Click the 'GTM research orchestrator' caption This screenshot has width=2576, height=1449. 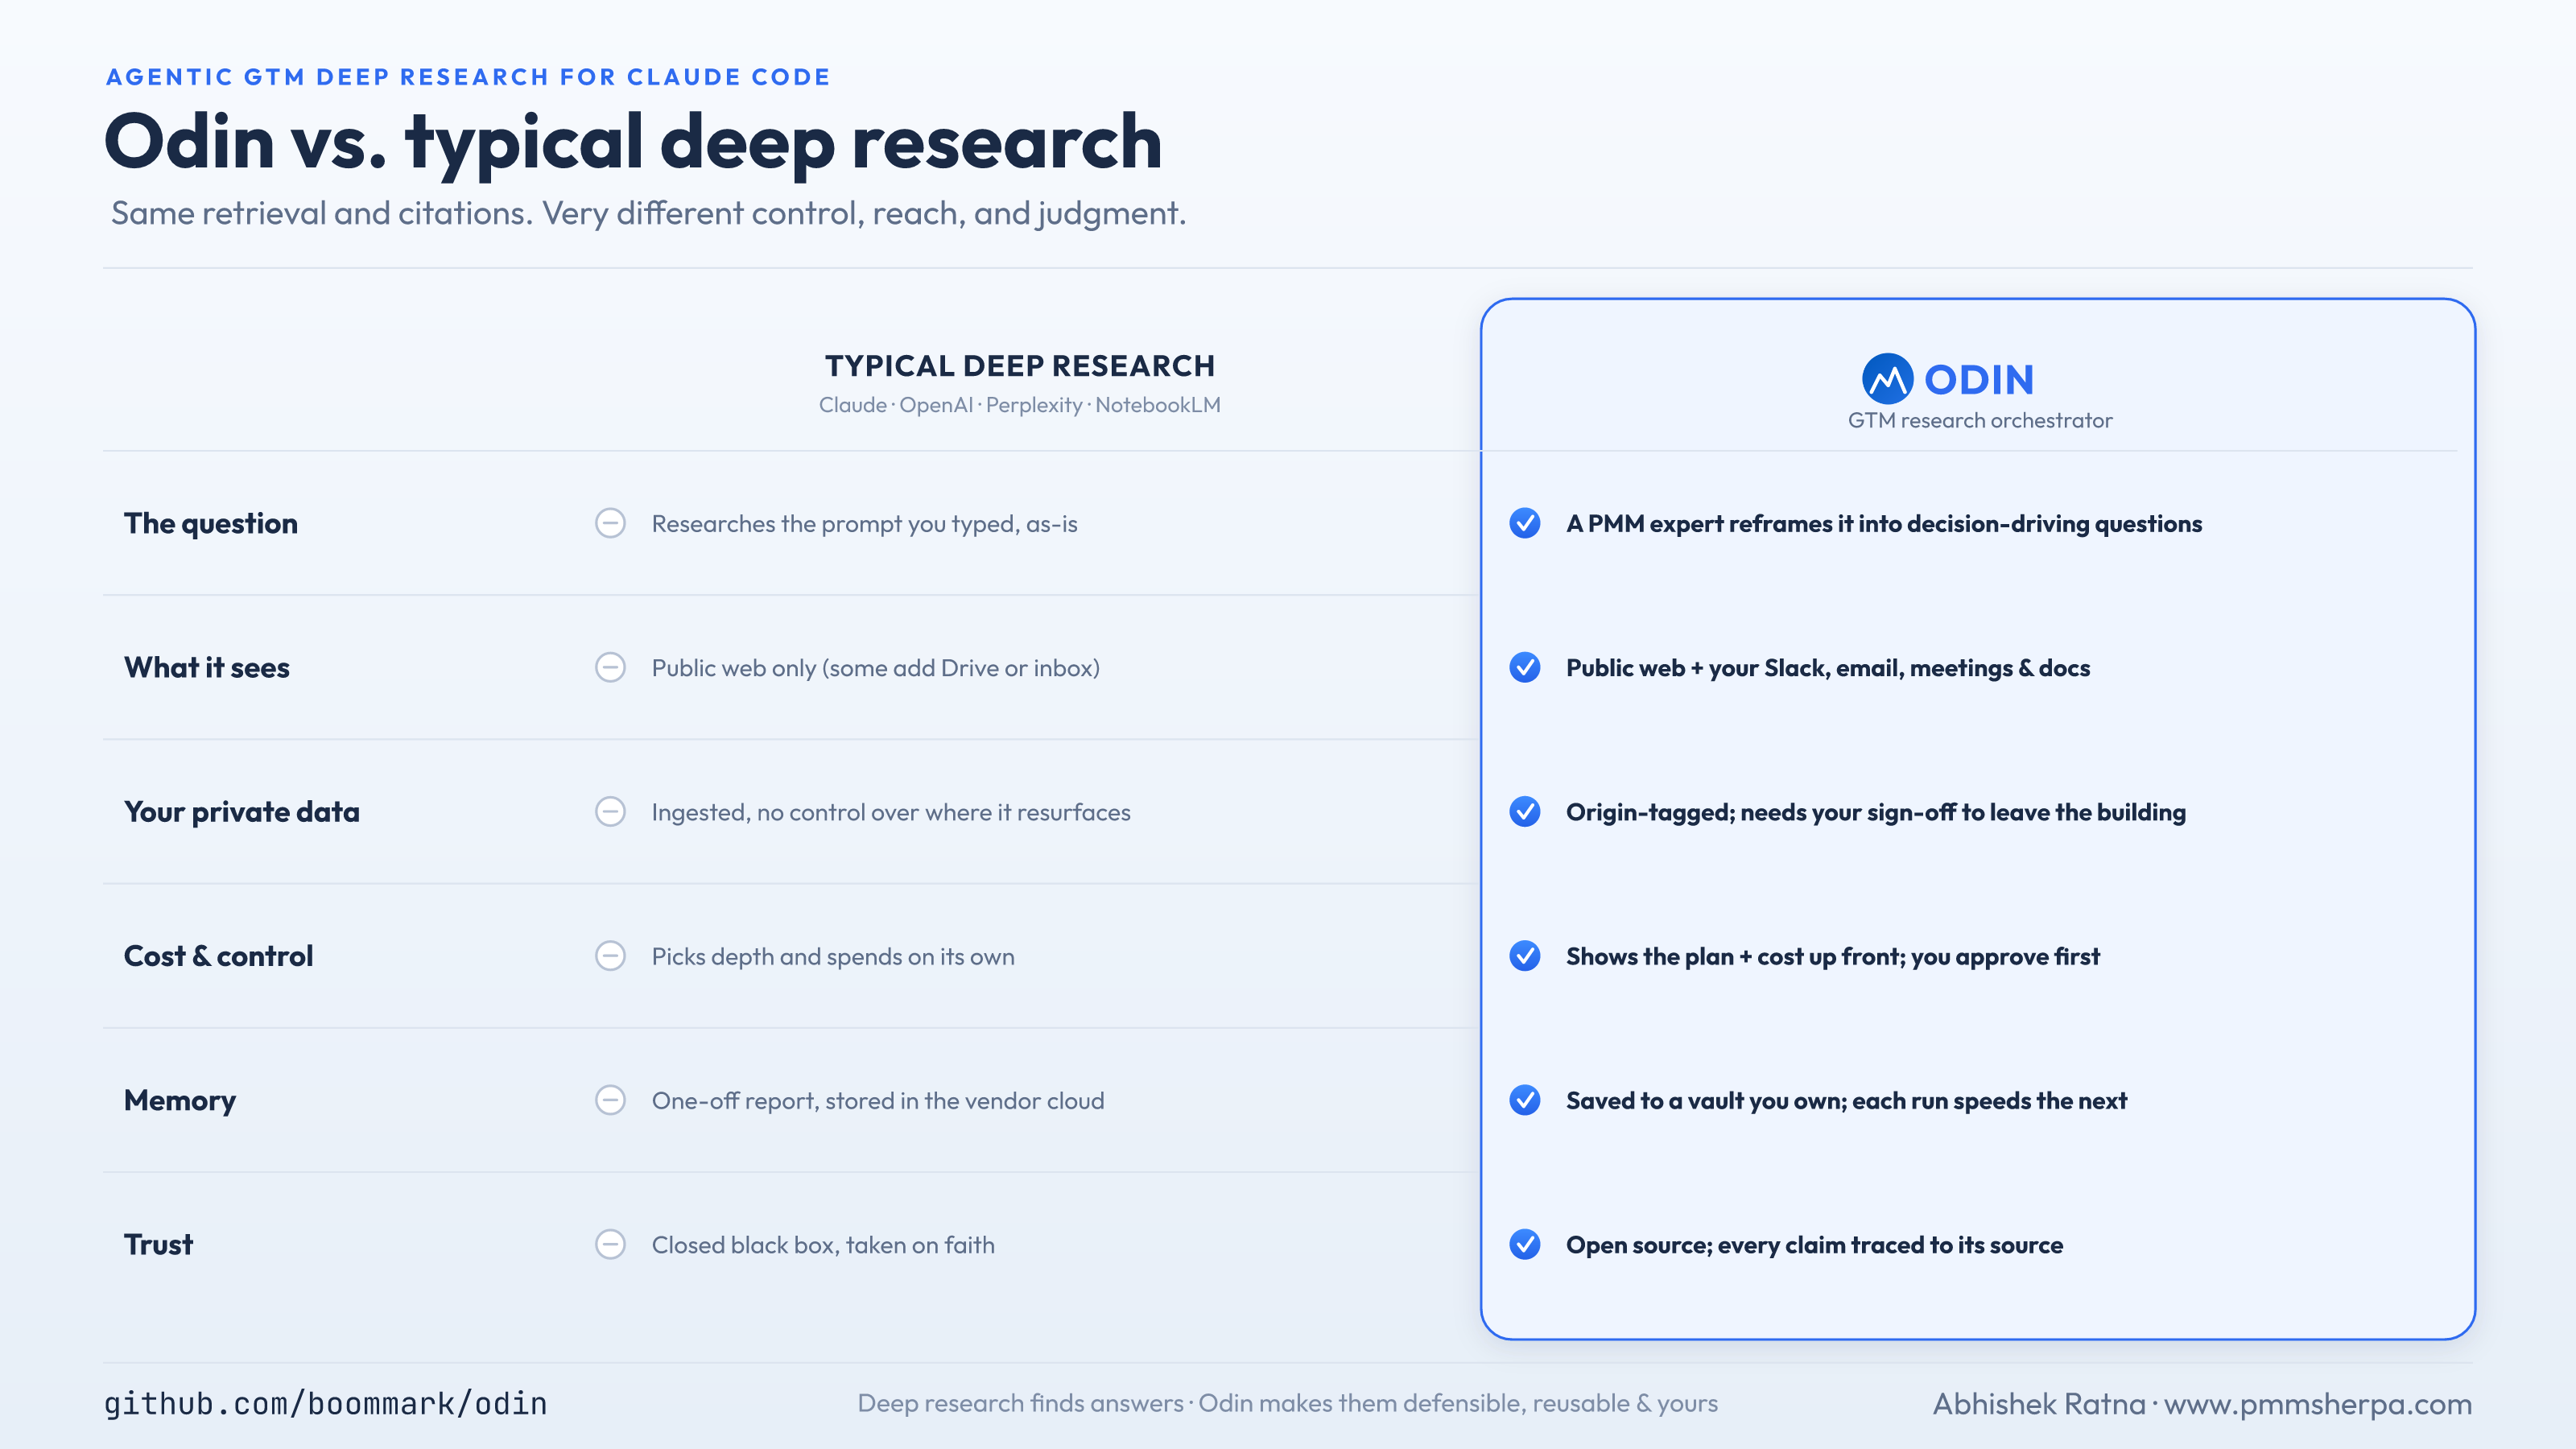click(x=1980, y=421)
